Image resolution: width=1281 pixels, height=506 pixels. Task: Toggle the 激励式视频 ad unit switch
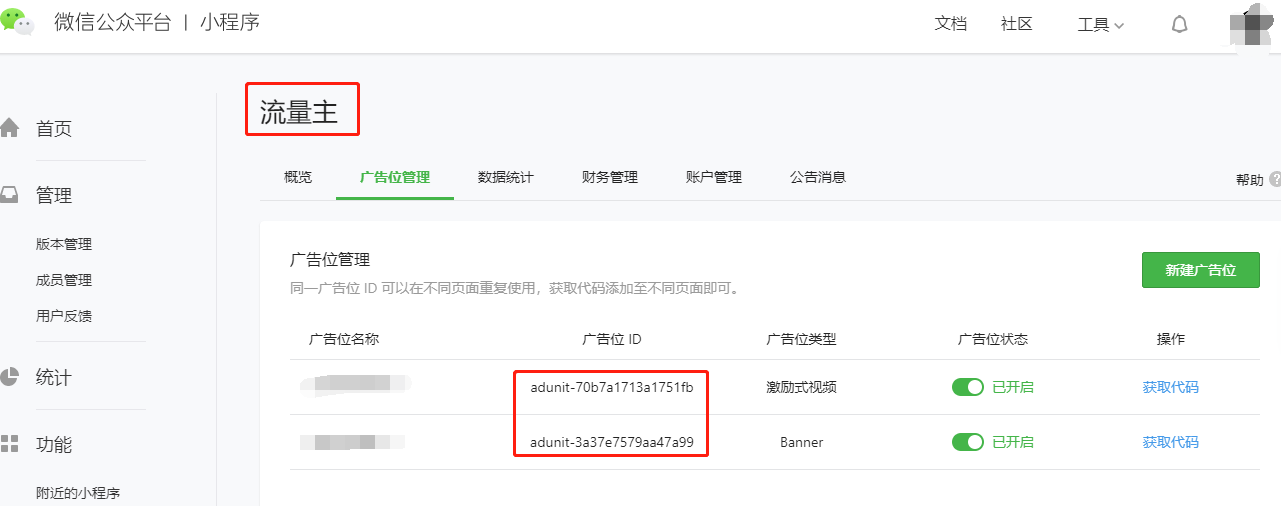pyautogui.click(x=968, y=387)
